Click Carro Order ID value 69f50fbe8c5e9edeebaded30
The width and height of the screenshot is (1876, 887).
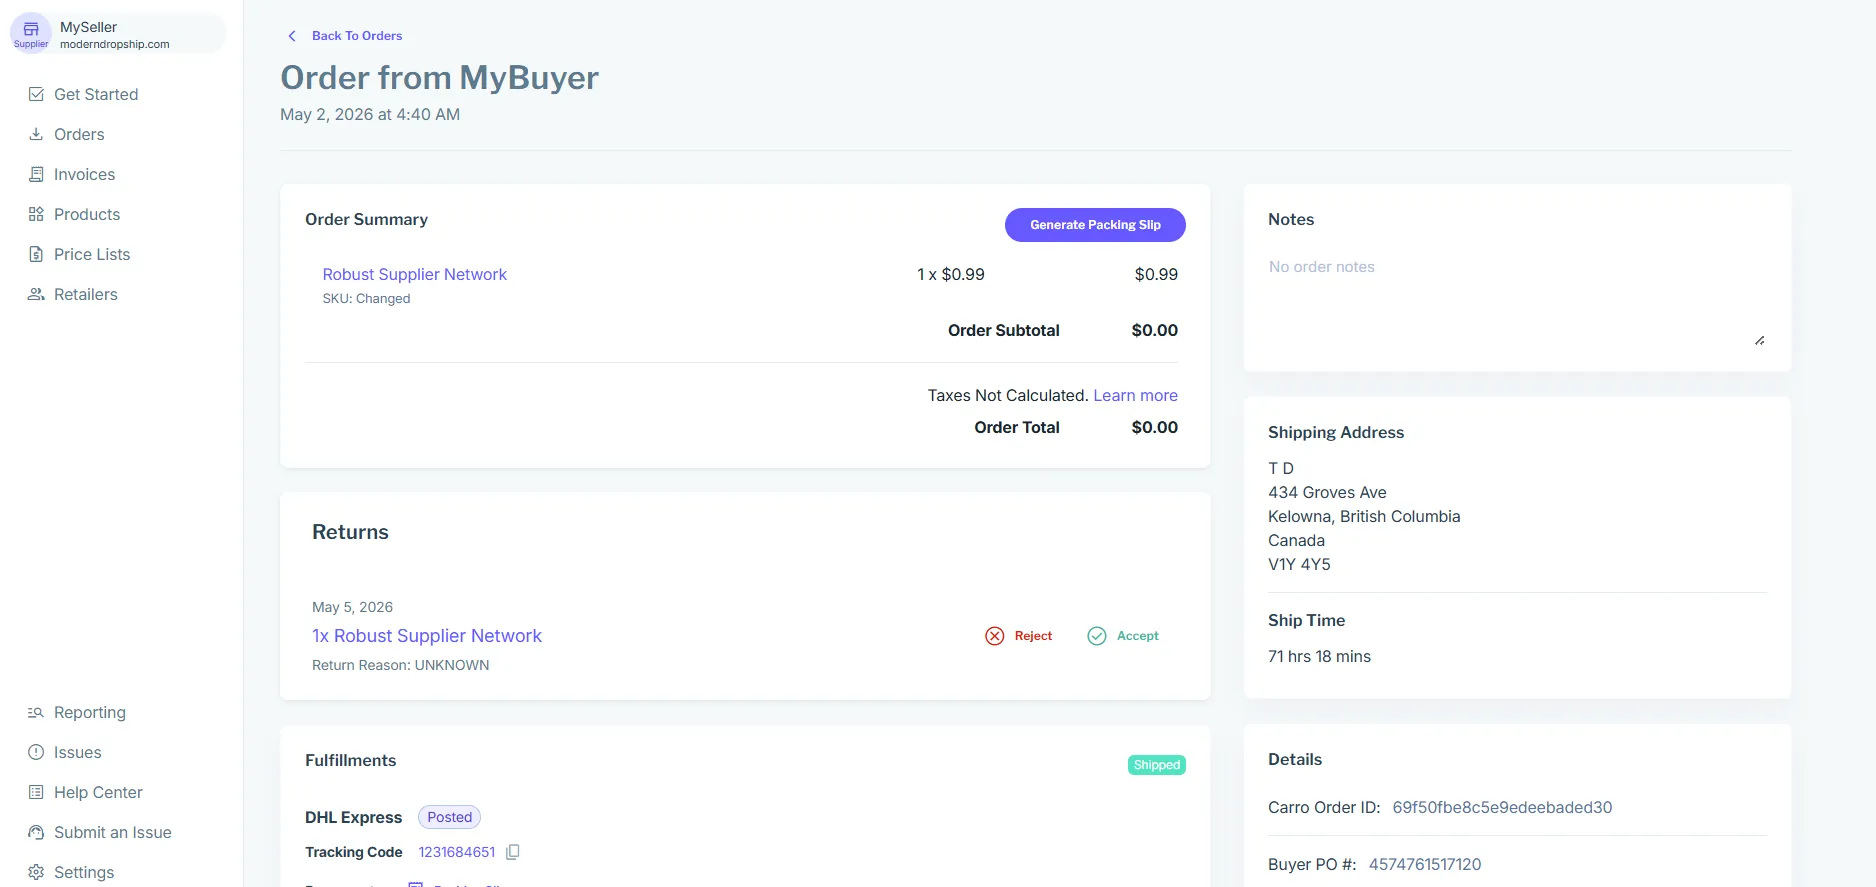pyautogui.click(x=1502, y=807)
